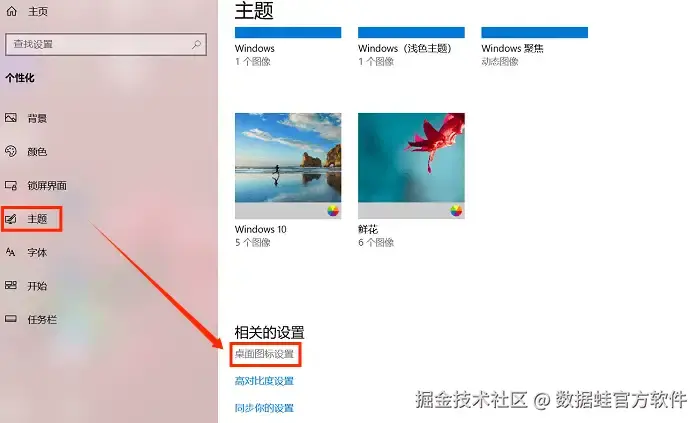Click the 锁屏界面 monitor icon
This screenshot has height=423, width=700.
[x=11, y=185]
